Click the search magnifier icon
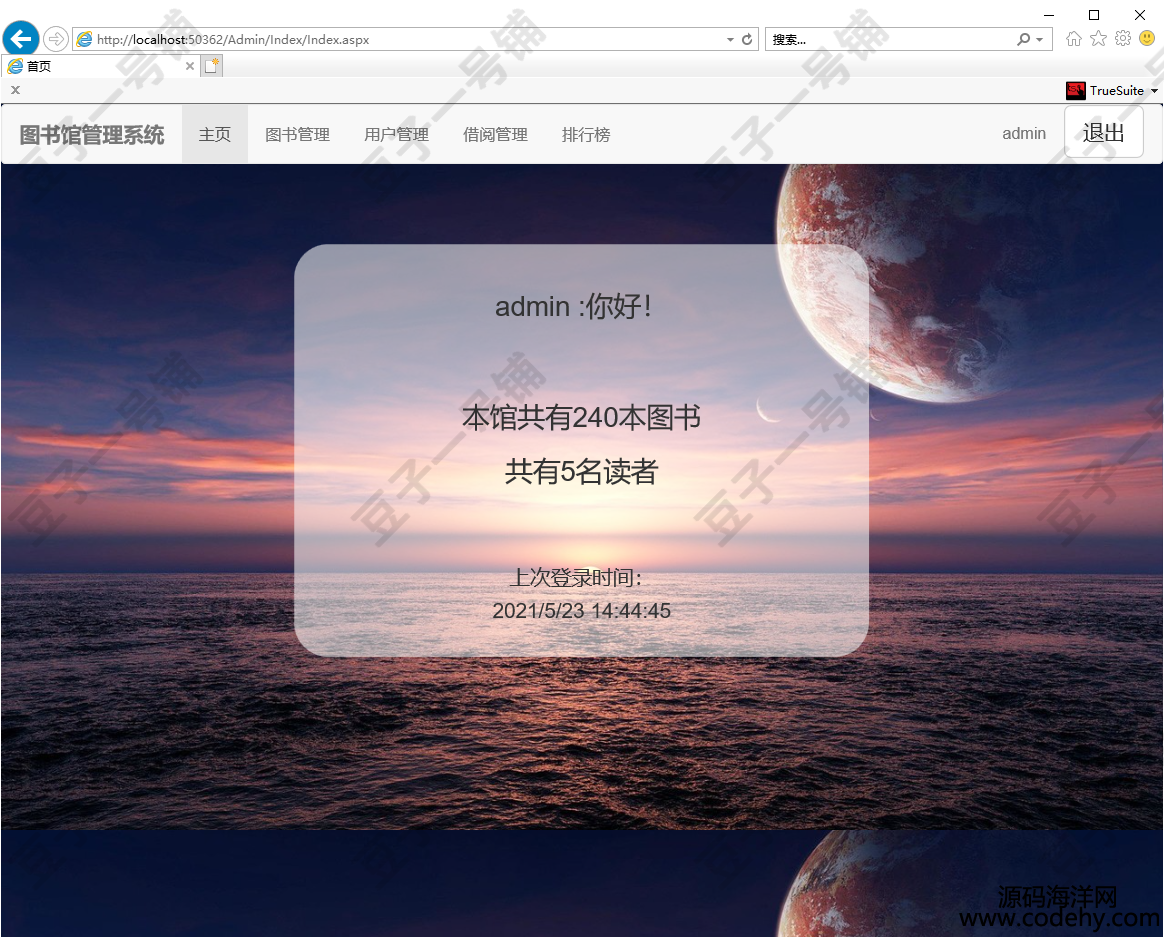The width and height of the screenshot is (1164, 938). click(1024, 39)
